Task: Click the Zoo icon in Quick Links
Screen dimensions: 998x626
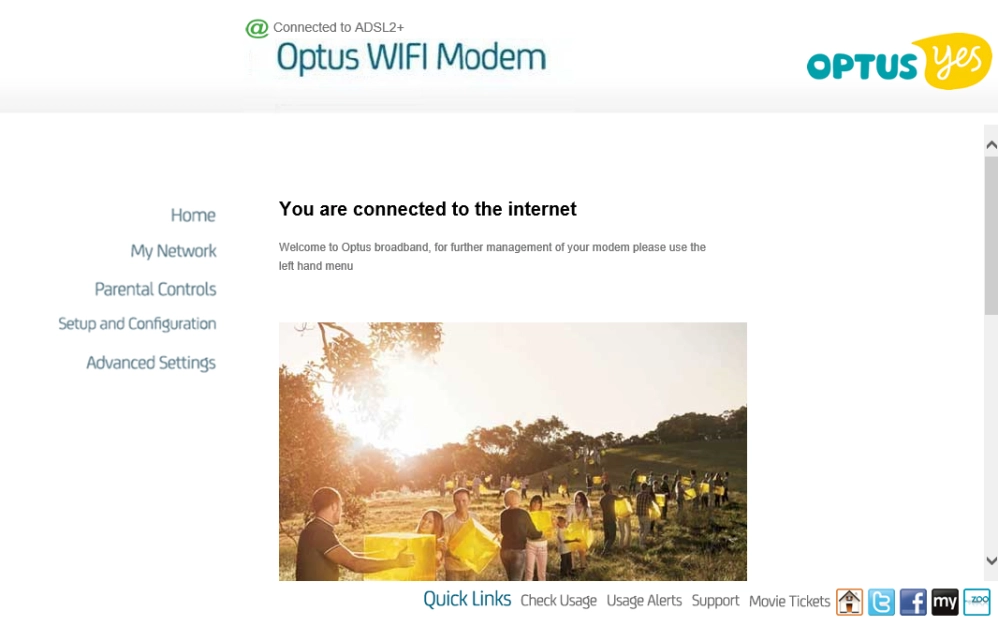Action: pos(976,602)
